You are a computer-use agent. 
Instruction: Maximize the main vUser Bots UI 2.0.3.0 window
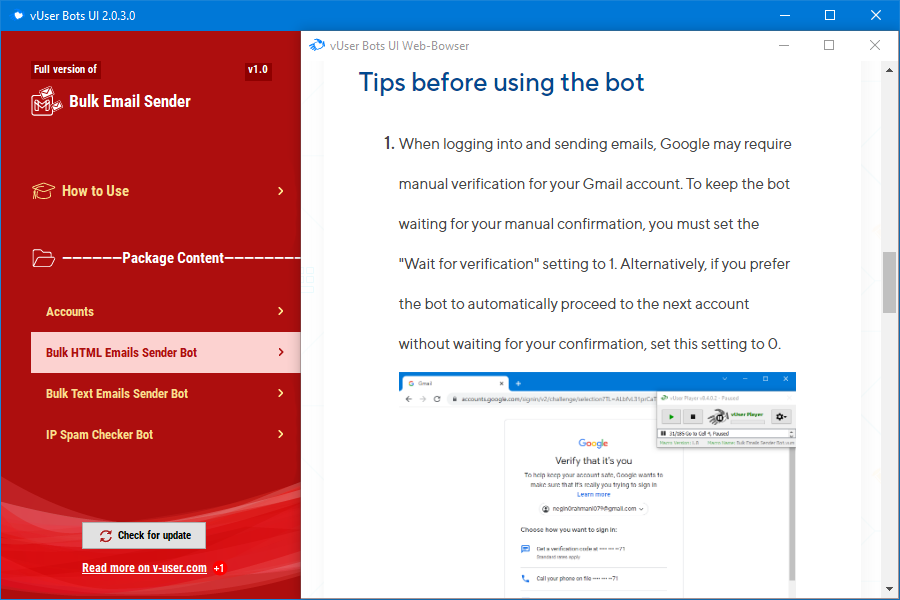pyautogui.click(x=830, y=16)
